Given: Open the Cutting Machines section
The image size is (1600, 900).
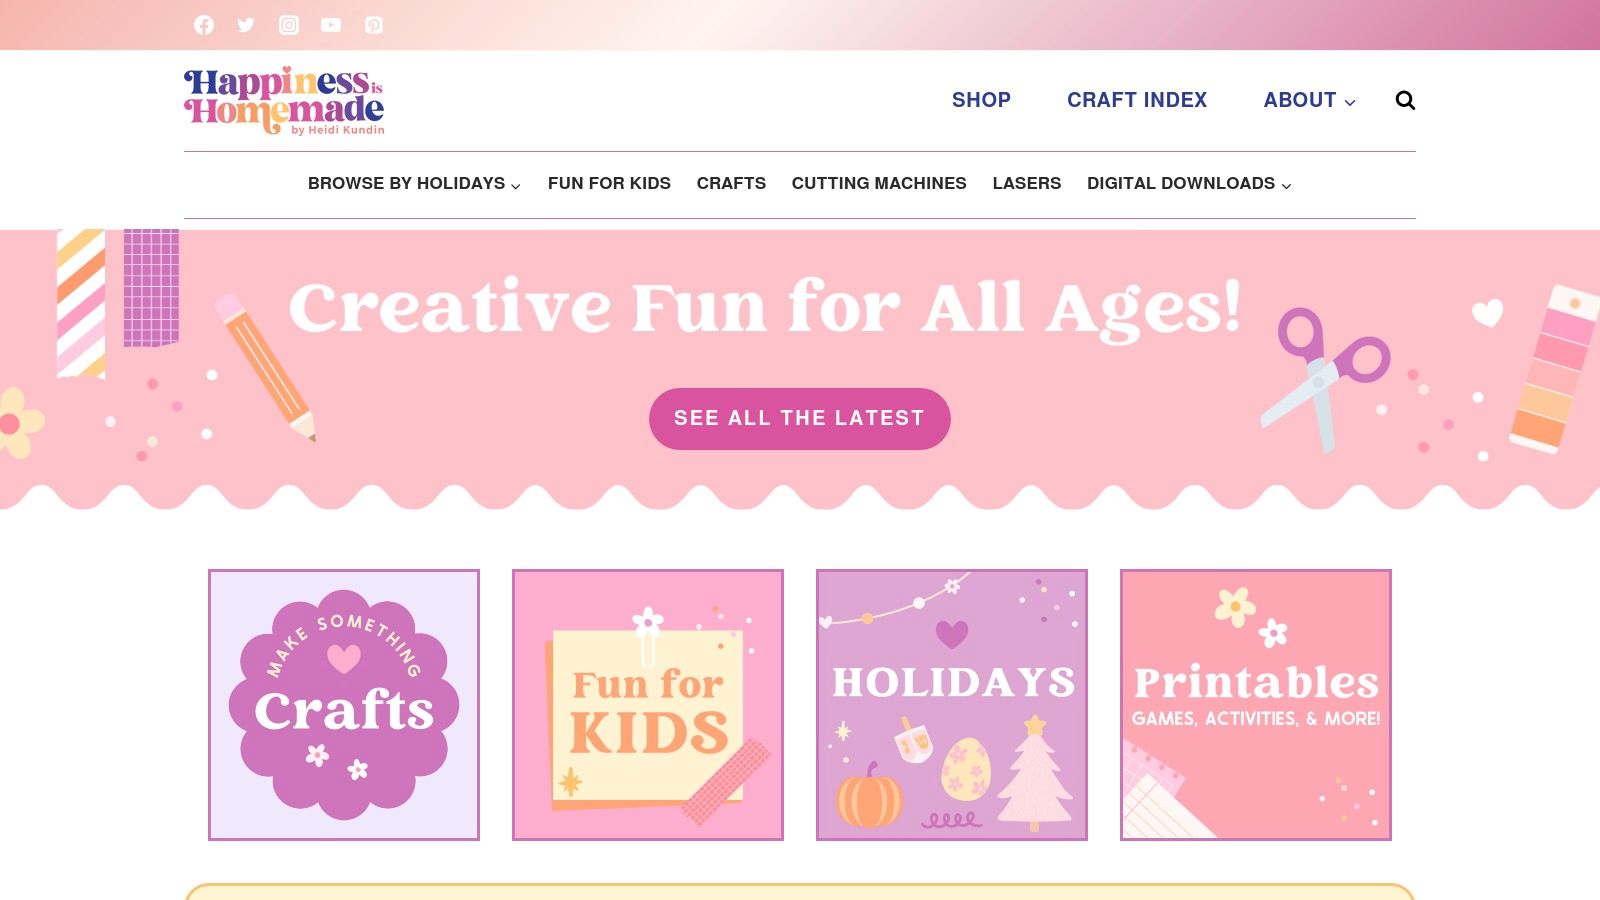Looking at the screenshot, I should (x=879, y=184).
